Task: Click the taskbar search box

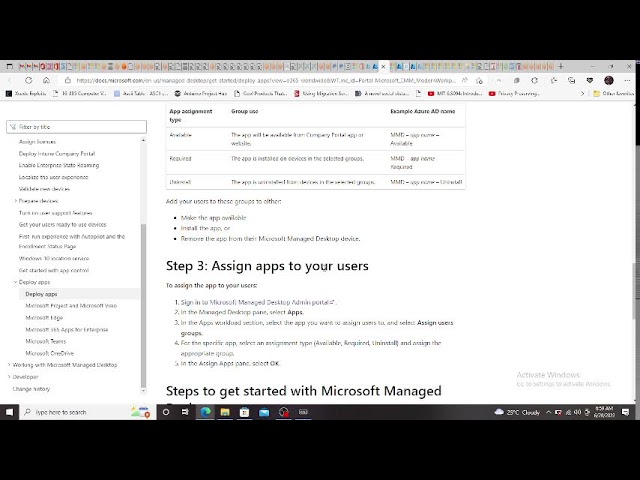Action: 88,412
